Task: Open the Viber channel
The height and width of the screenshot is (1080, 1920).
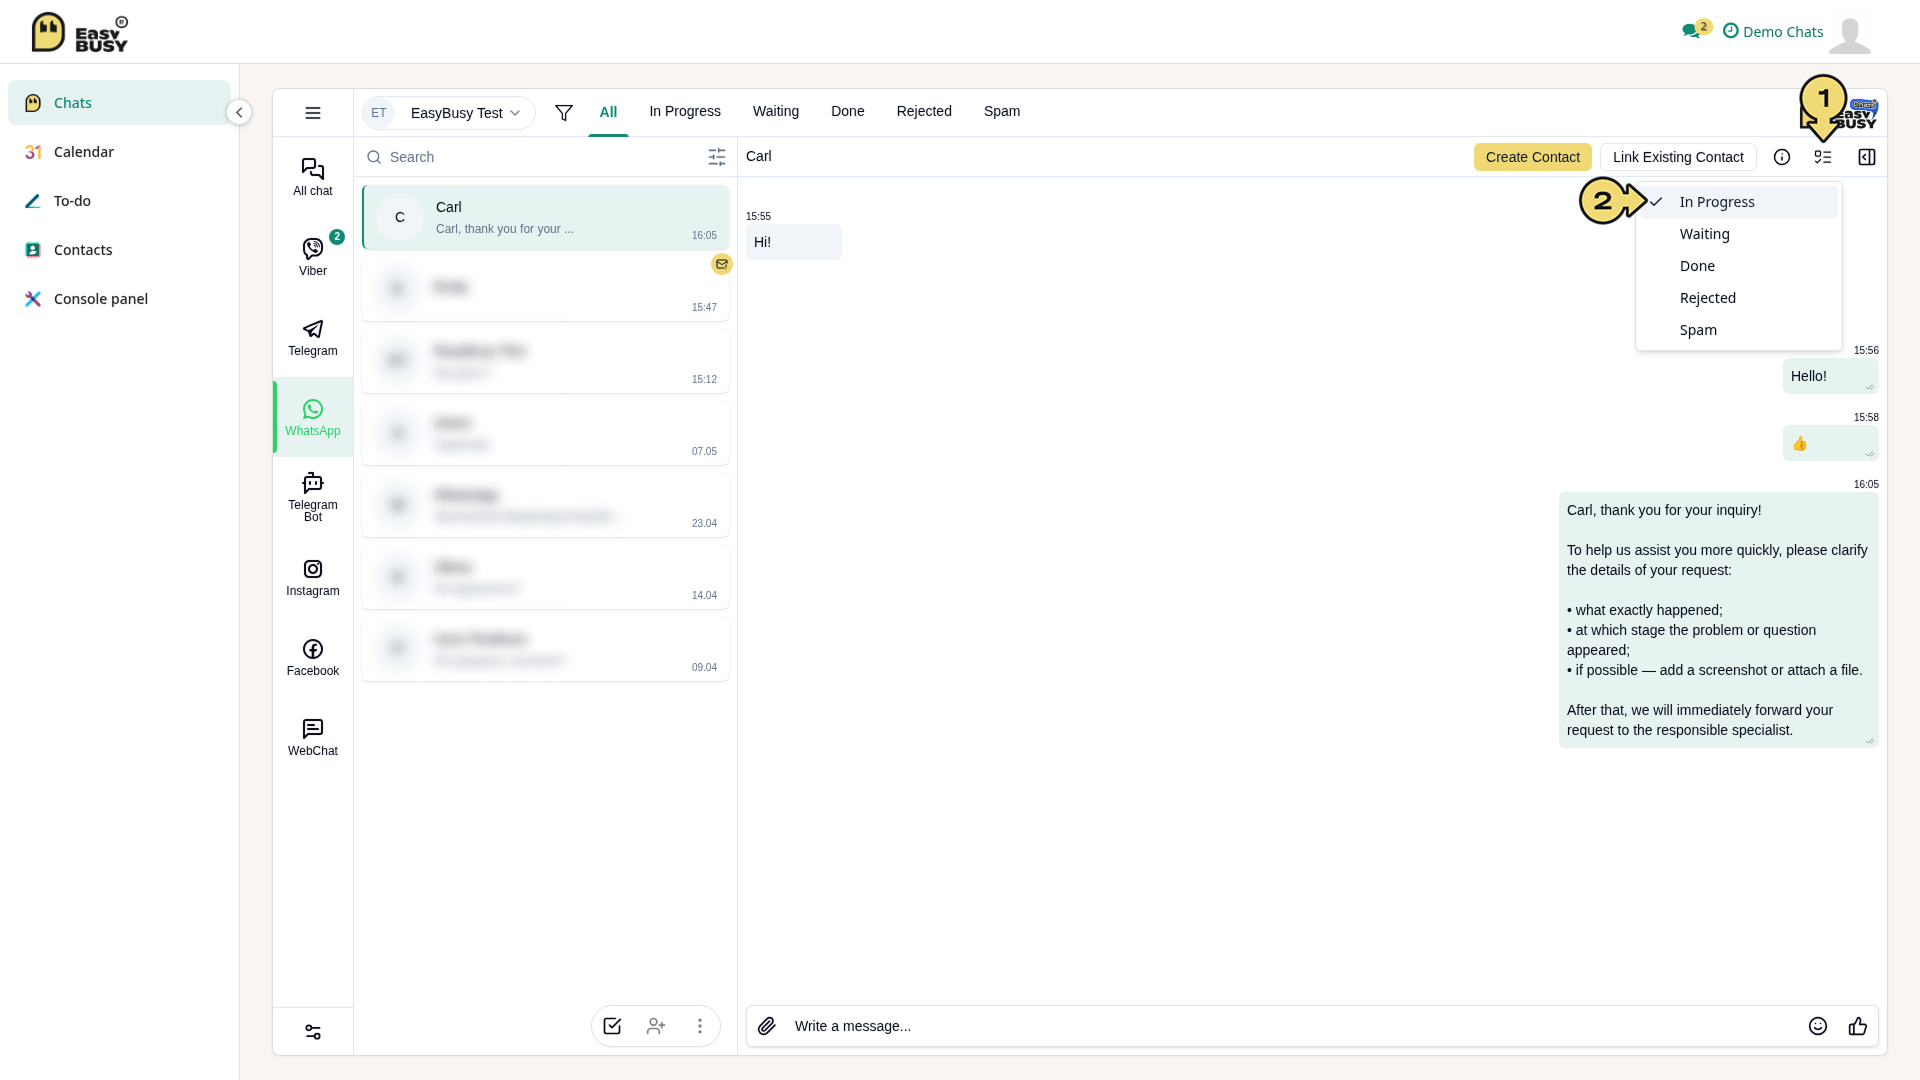Action: tap(313, 257)
